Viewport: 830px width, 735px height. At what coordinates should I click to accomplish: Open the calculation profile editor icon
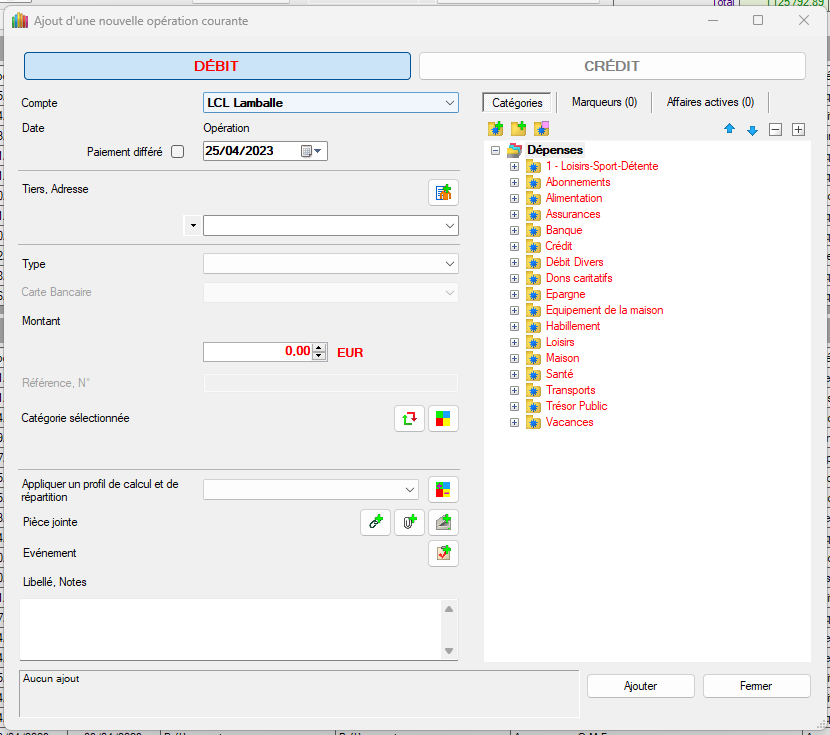(443, 489)
